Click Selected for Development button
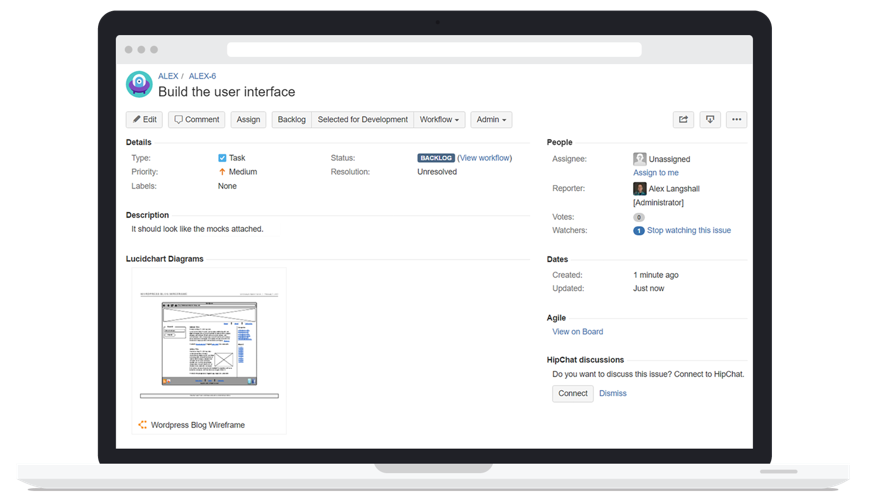Viewport: 871px width, 496px height. 363,119
